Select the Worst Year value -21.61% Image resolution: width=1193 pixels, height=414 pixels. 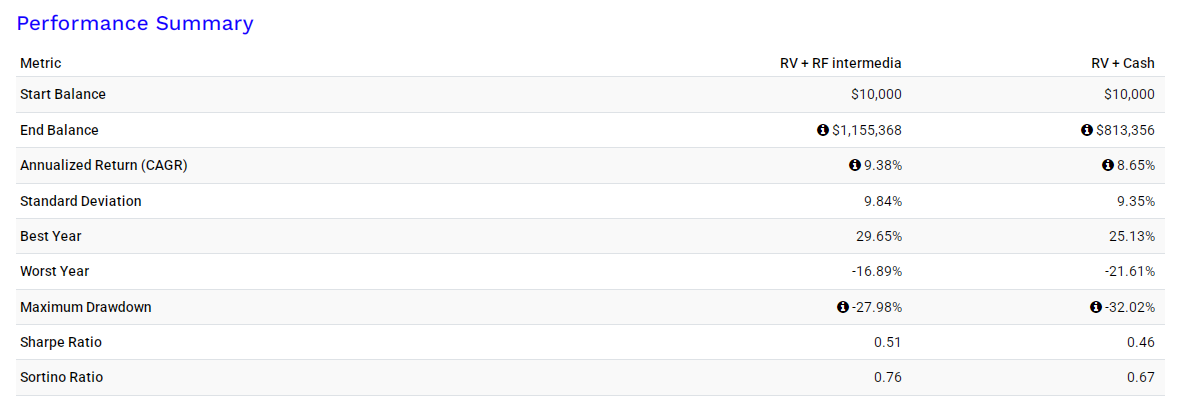(1130, 272)
